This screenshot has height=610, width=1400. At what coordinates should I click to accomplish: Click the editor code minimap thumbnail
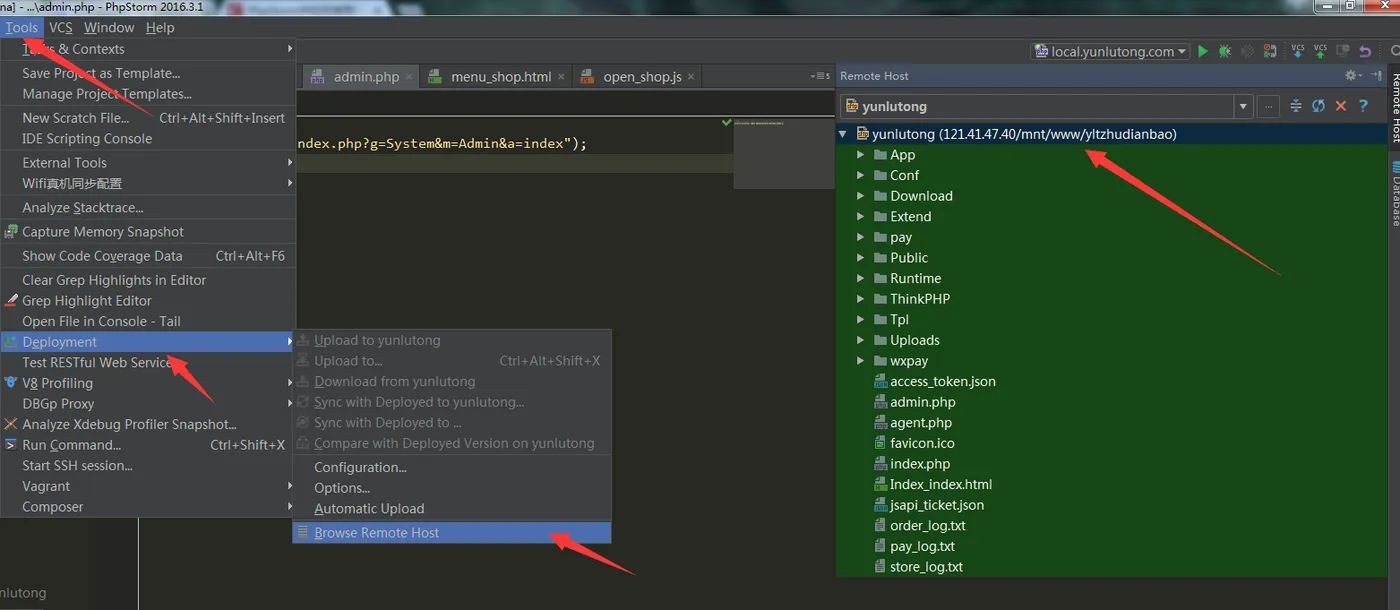pyautogui.click(x=784, y=153)
